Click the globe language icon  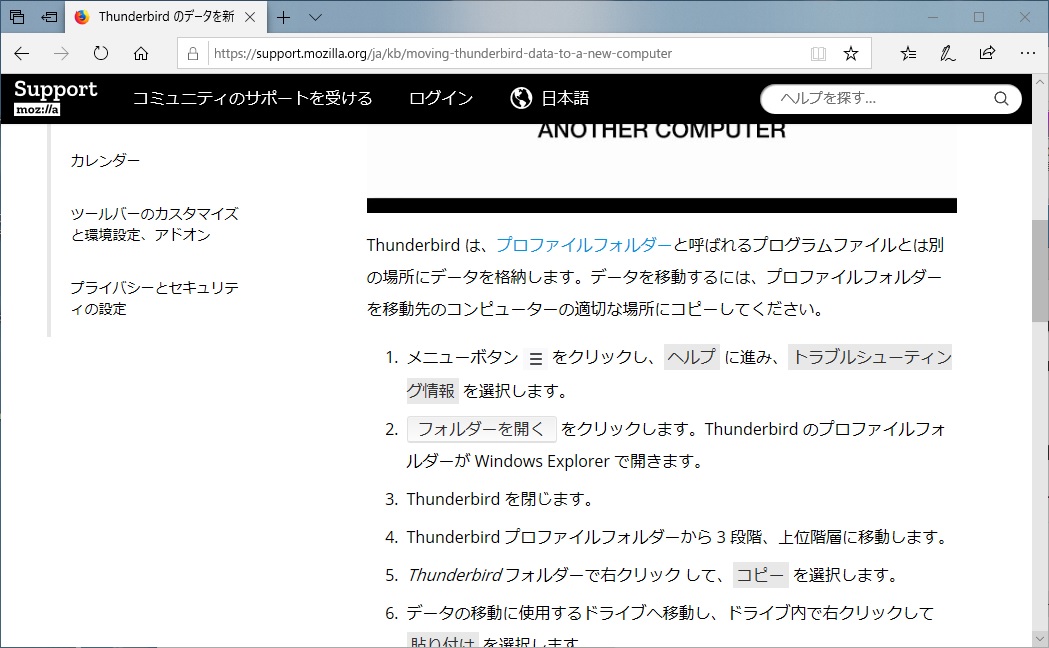pos(521,98)
